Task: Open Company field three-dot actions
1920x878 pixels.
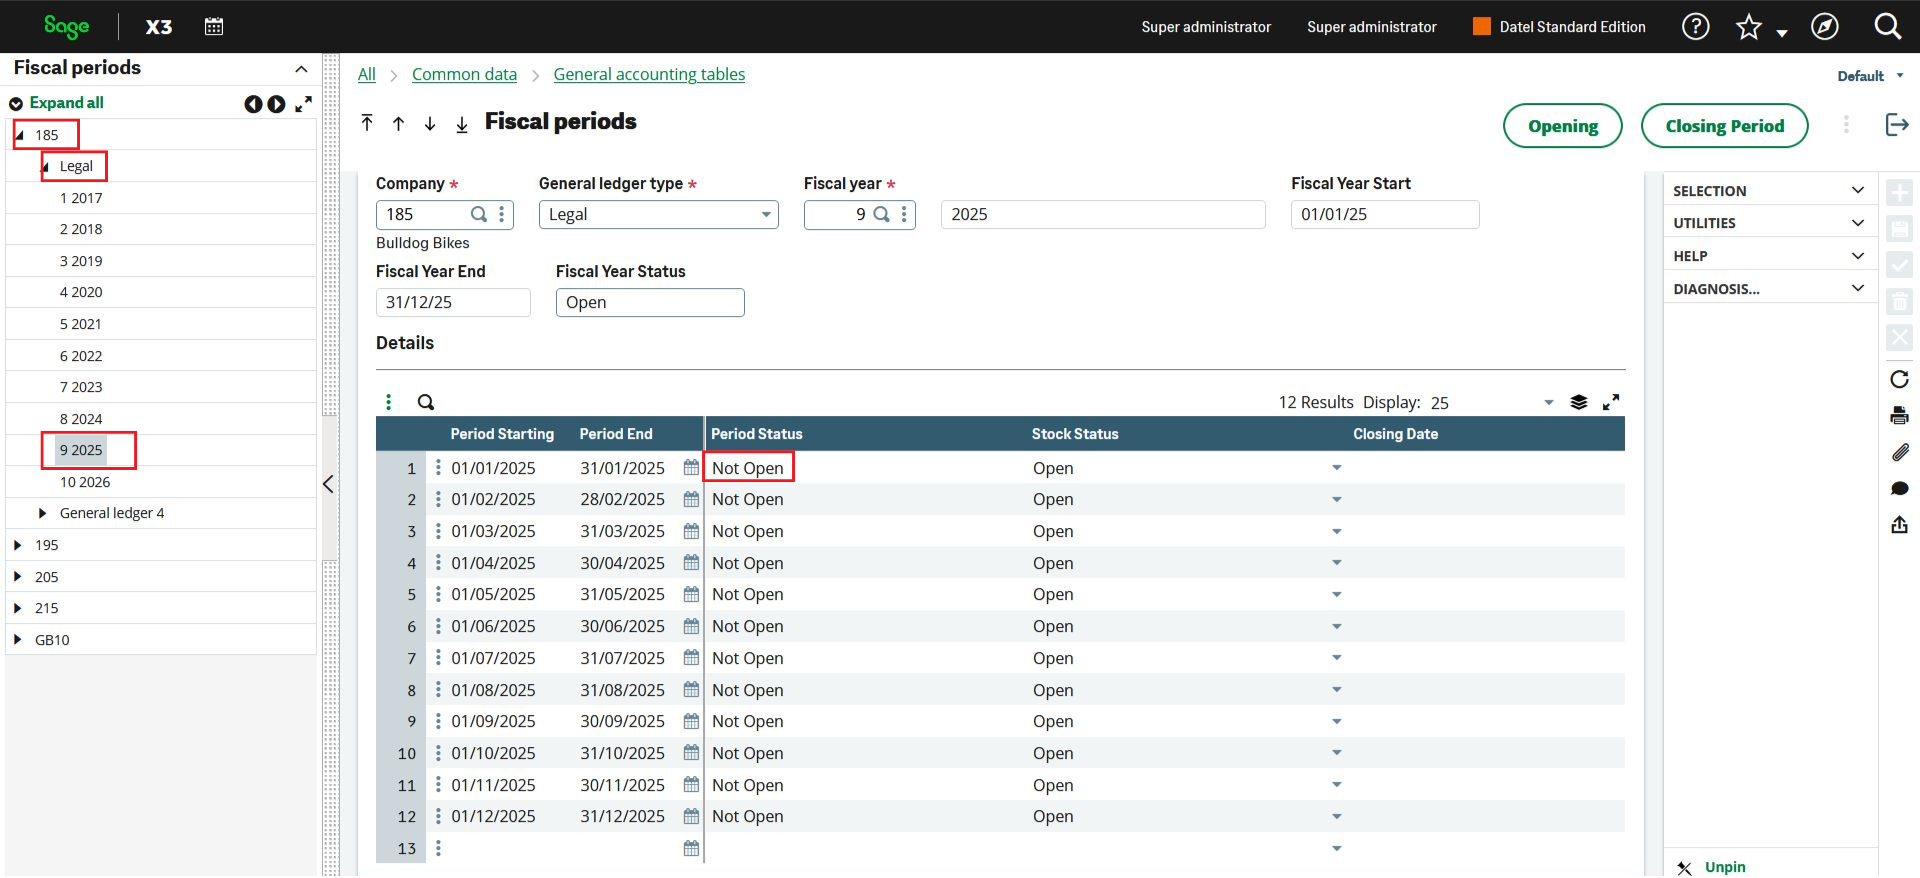Action: (x=502, y=214)
